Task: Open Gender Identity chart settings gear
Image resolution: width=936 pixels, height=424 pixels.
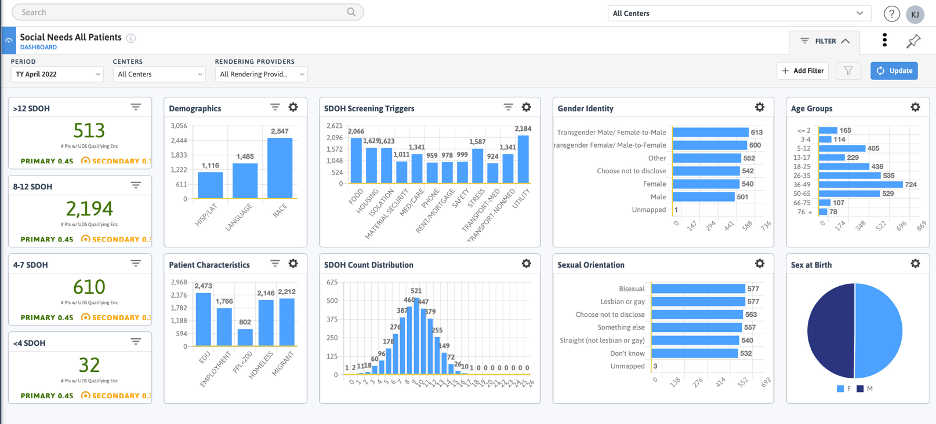Action: pyautogui.click(x=759, y=107)
